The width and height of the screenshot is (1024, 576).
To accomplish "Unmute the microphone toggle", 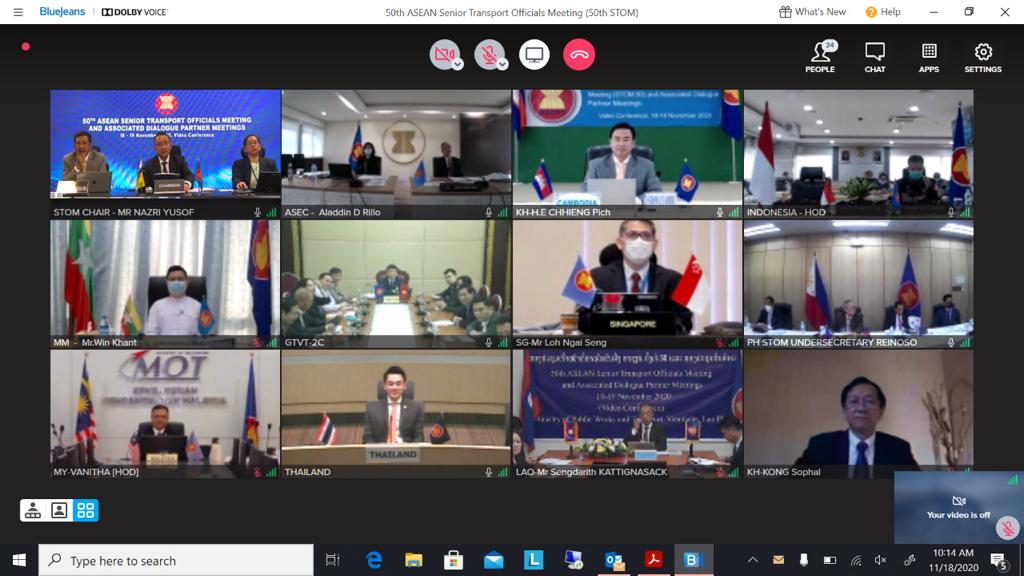I will [488, 54].
